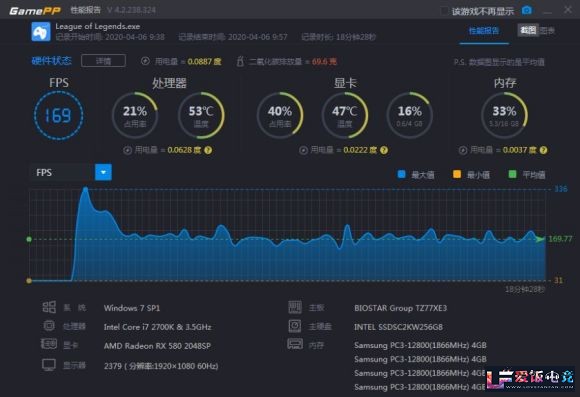Click the green average marker on chart

tap(29, 239)
